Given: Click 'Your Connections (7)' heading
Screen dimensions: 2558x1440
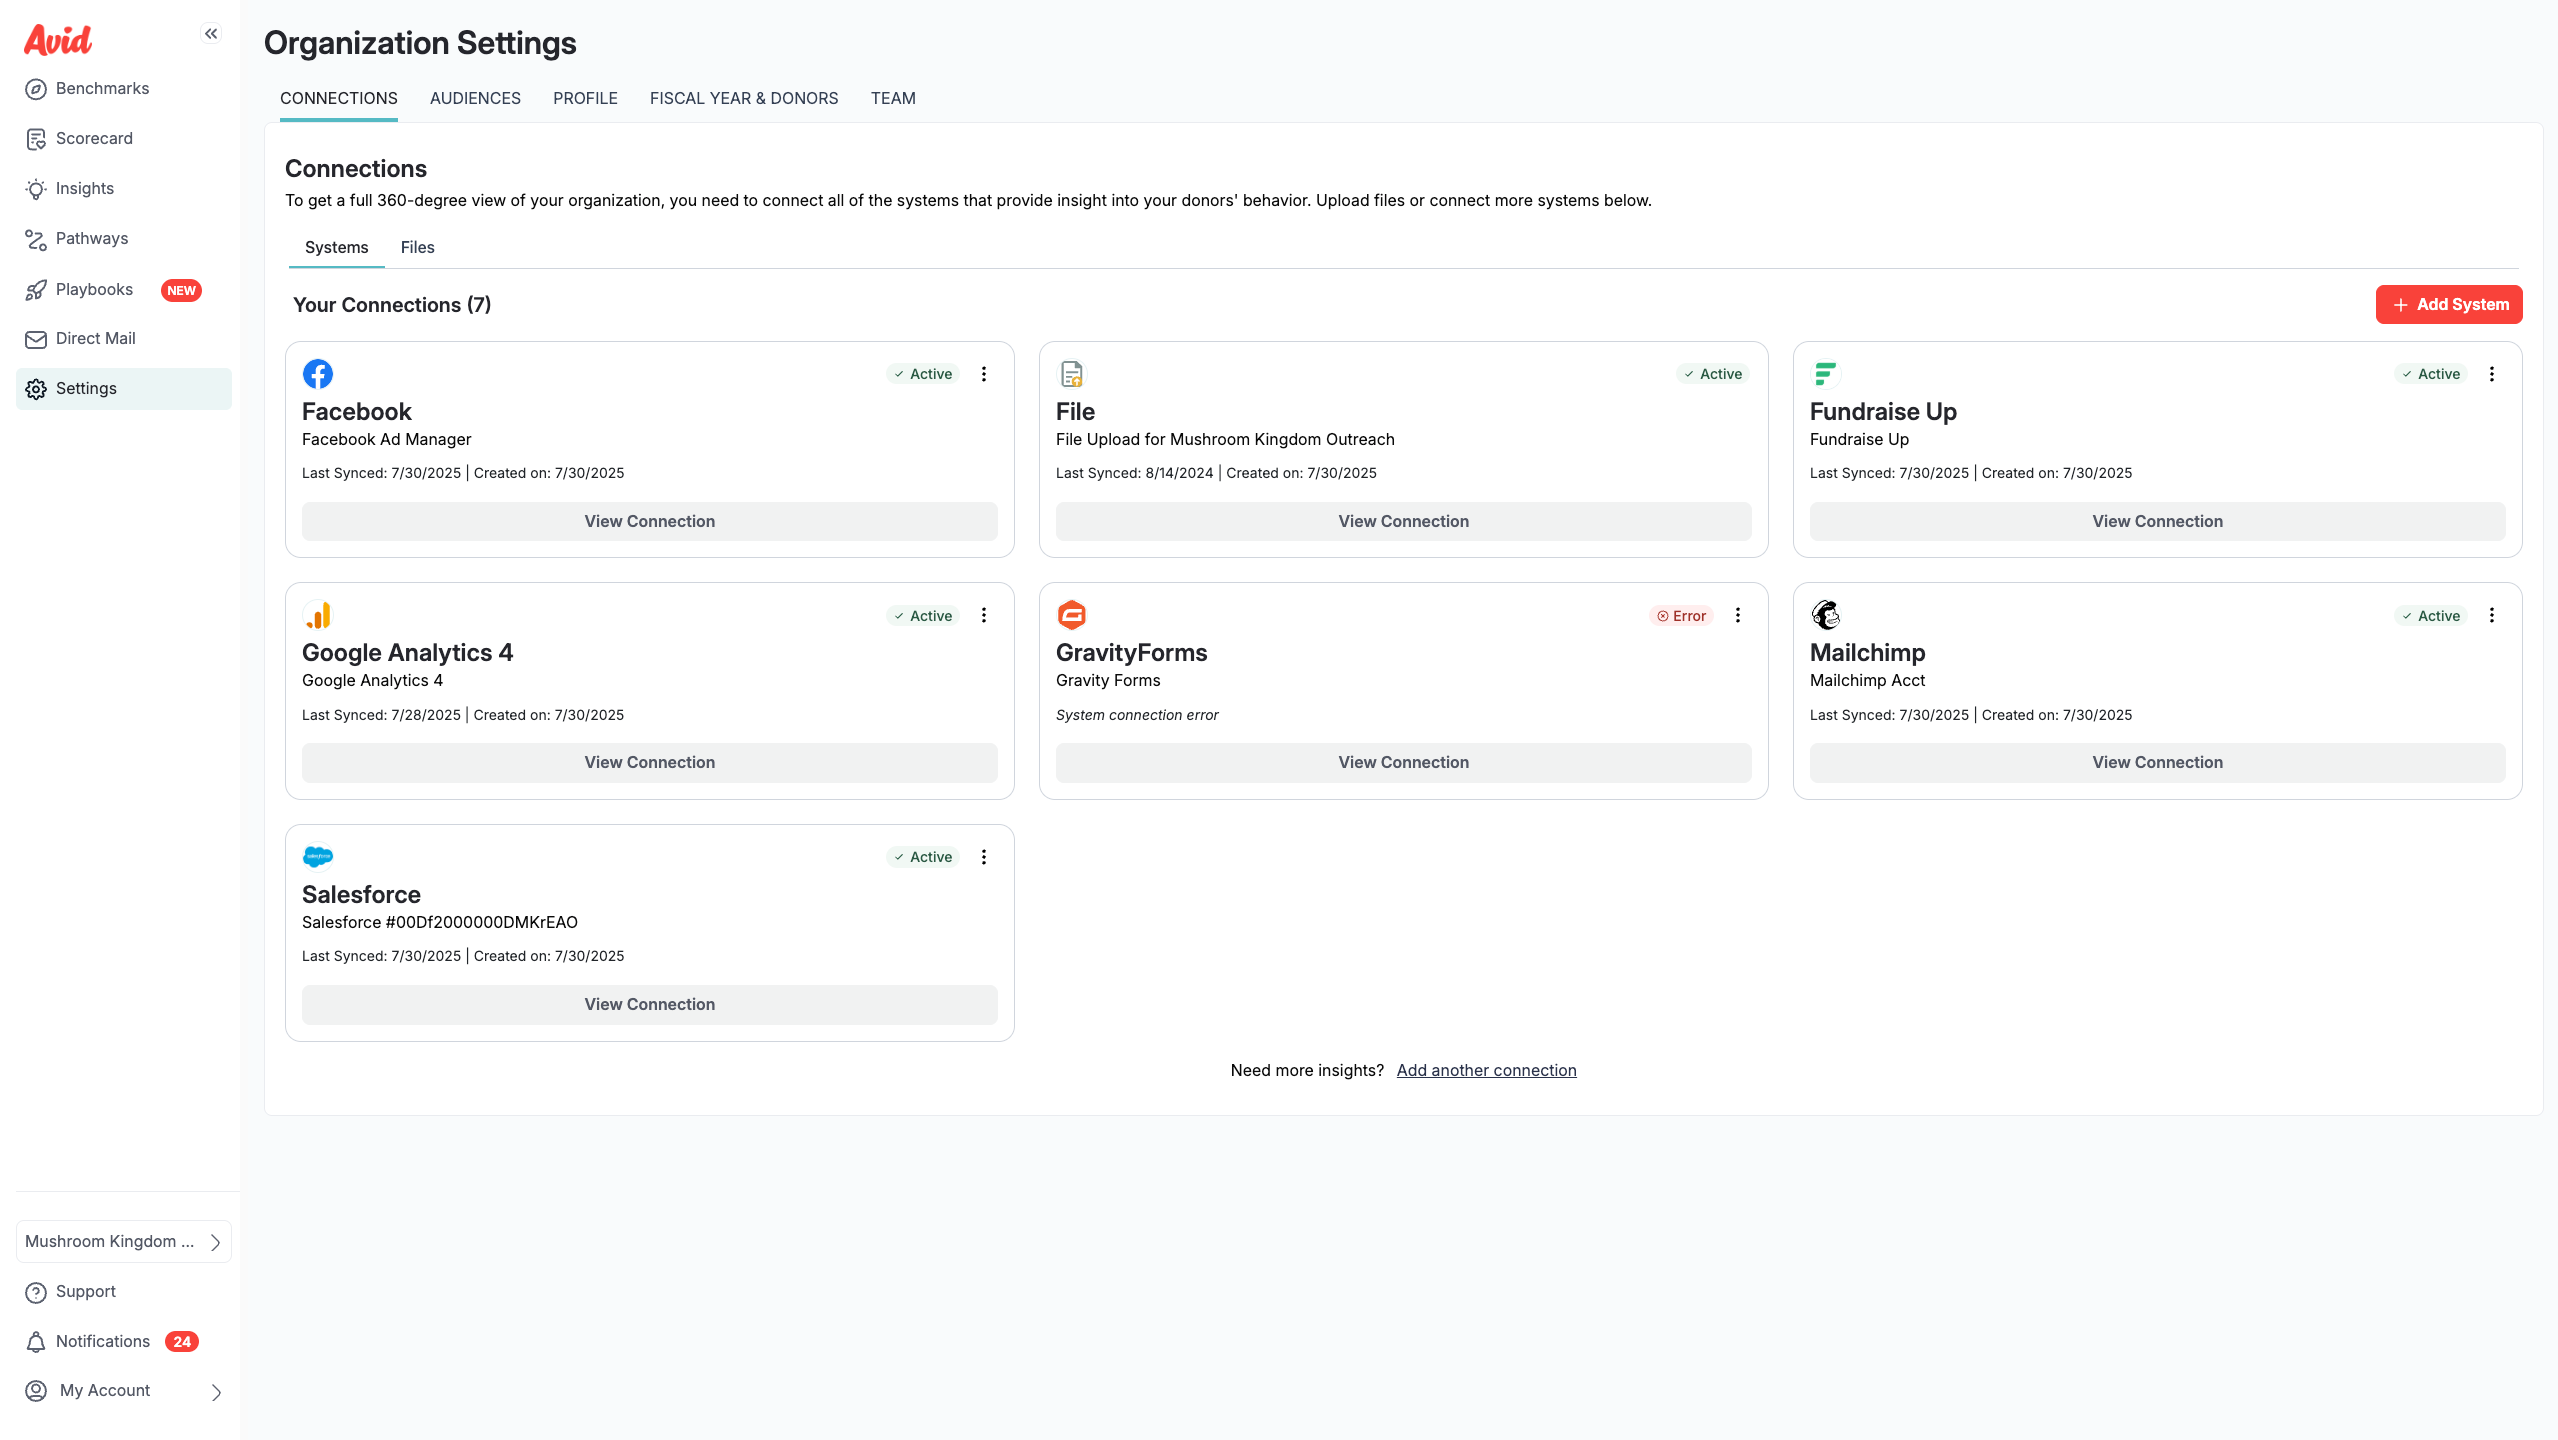Looking at the screenshot, I should point(392,305).
